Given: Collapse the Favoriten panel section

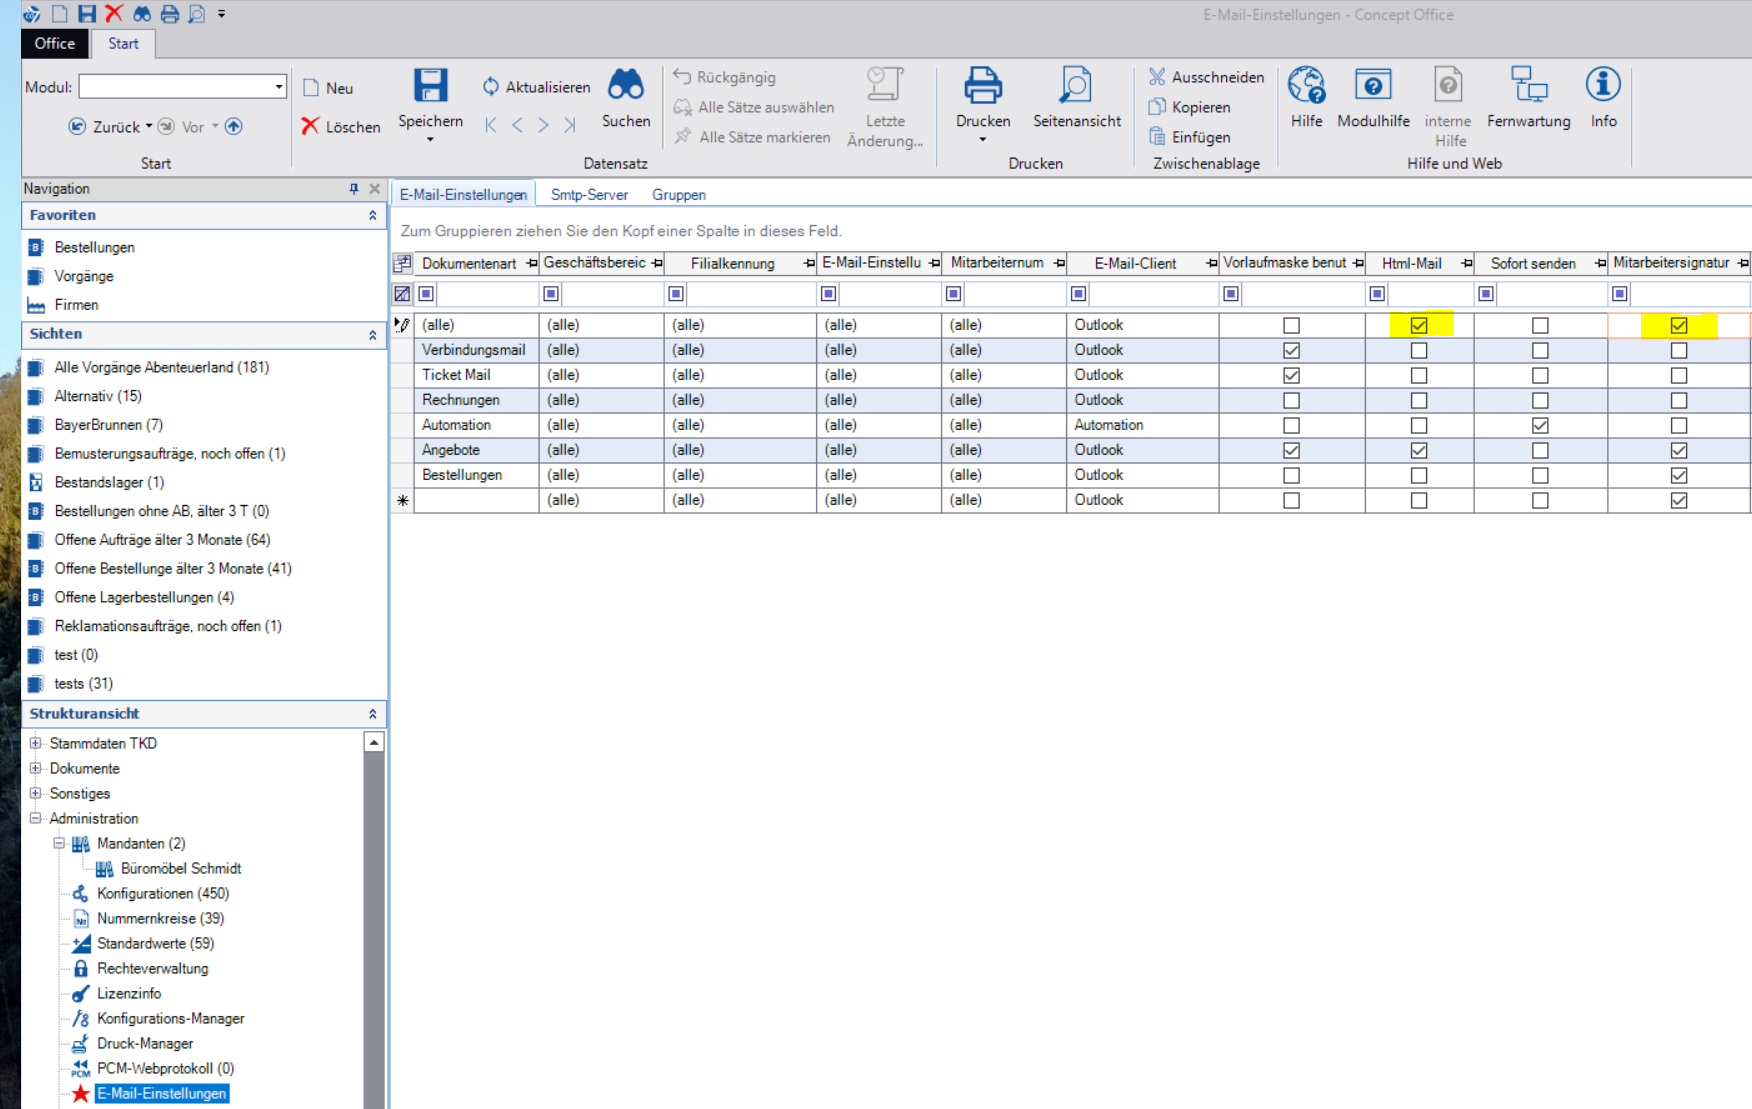Looking at the screenshot, I should pos(372,215).
